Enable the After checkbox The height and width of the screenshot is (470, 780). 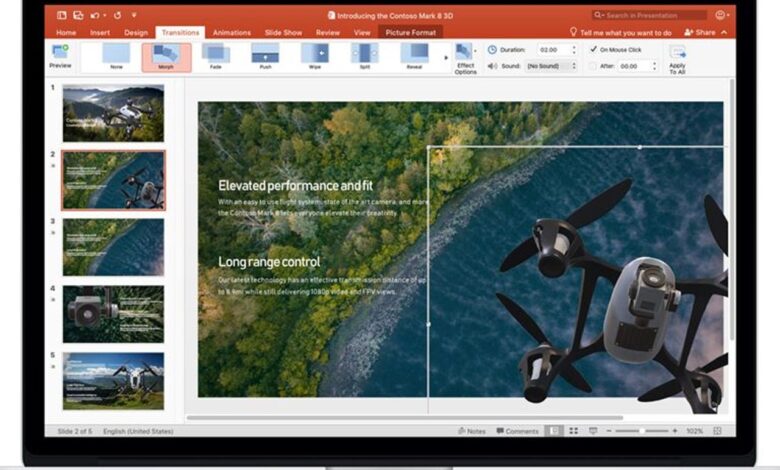[x=593, y=66]
